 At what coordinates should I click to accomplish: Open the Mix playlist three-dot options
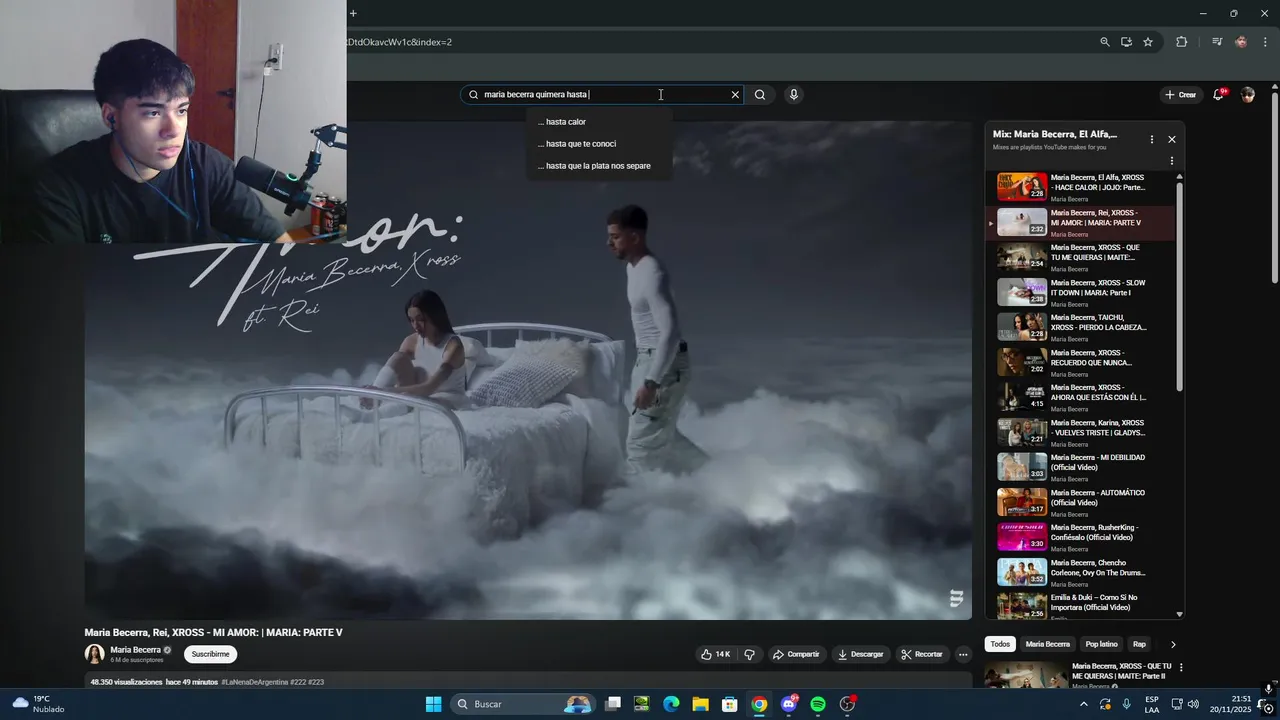tap(1151, 140)
